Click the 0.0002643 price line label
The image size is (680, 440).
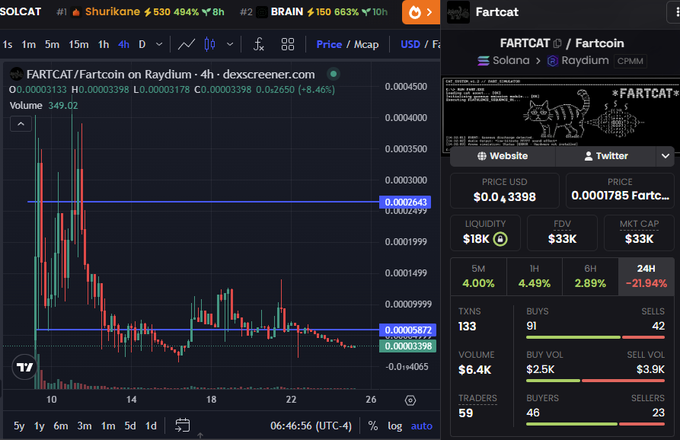tap(405, 202)
